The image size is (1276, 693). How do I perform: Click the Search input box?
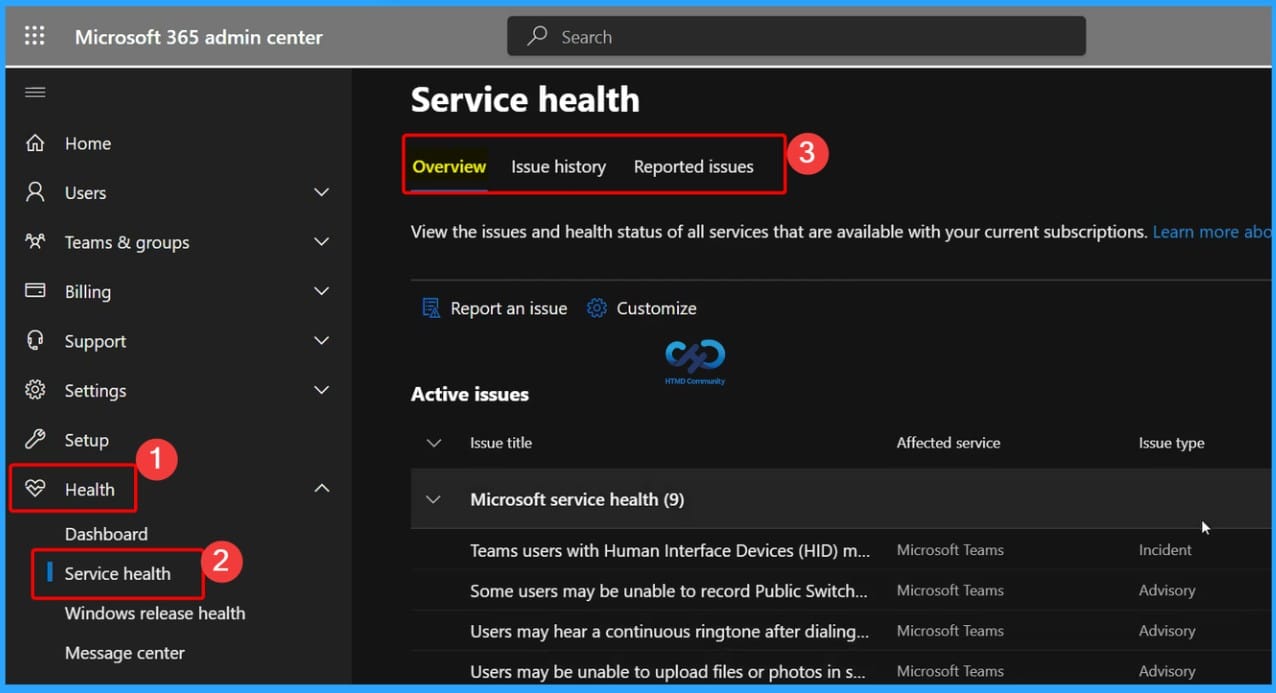[x=796, y=36]
